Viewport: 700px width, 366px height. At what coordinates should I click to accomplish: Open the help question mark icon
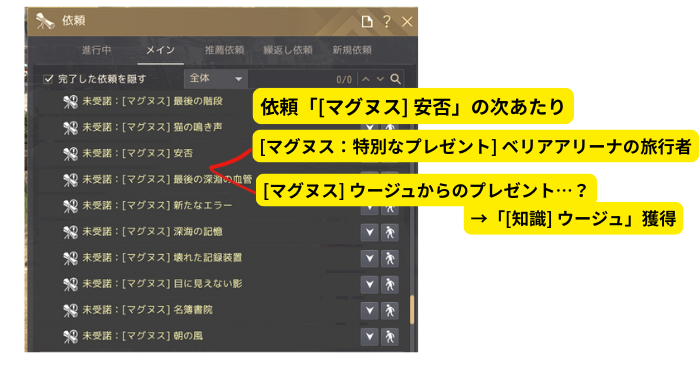[x=387, y=21]
